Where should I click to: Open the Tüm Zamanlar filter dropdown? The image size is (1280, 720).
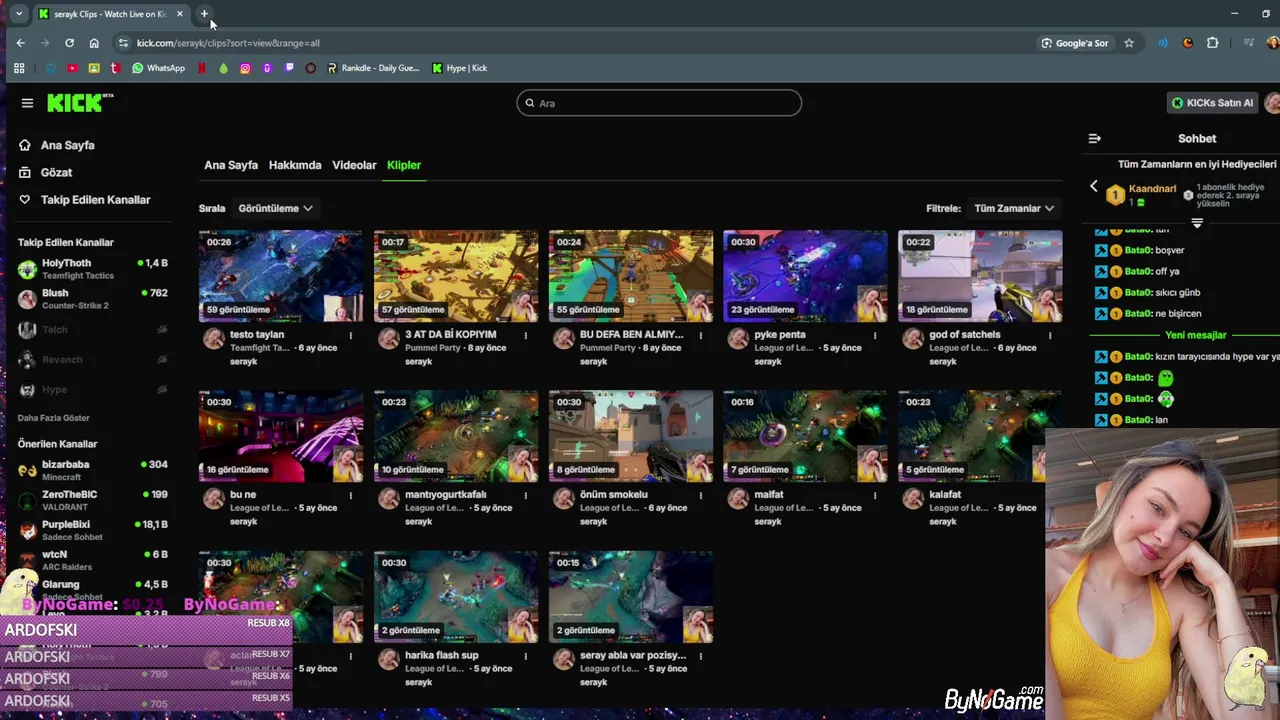(x=1014, y=208)
